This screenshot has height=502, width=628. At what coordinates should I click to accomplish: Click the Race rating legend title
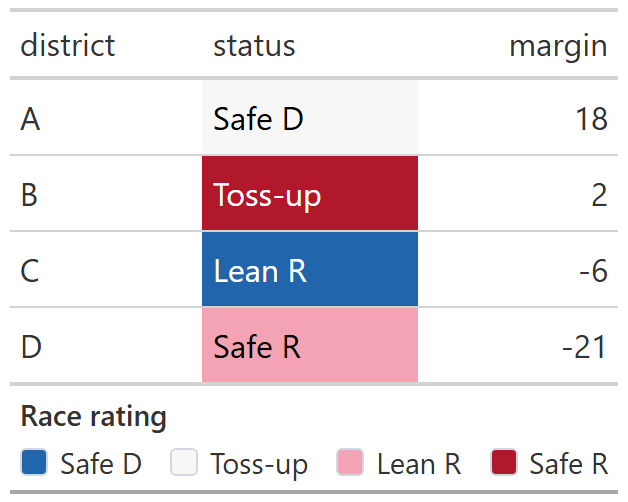(x=93, y=416)
